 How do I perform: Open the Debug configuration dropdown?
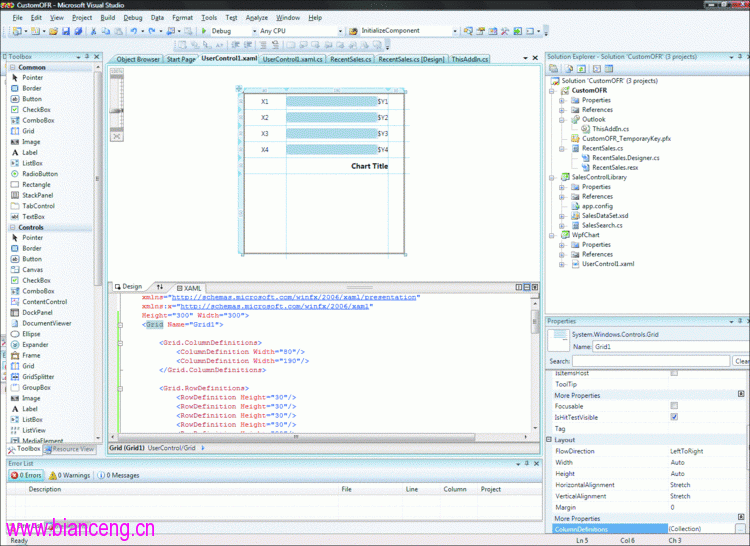pos(255,31)
